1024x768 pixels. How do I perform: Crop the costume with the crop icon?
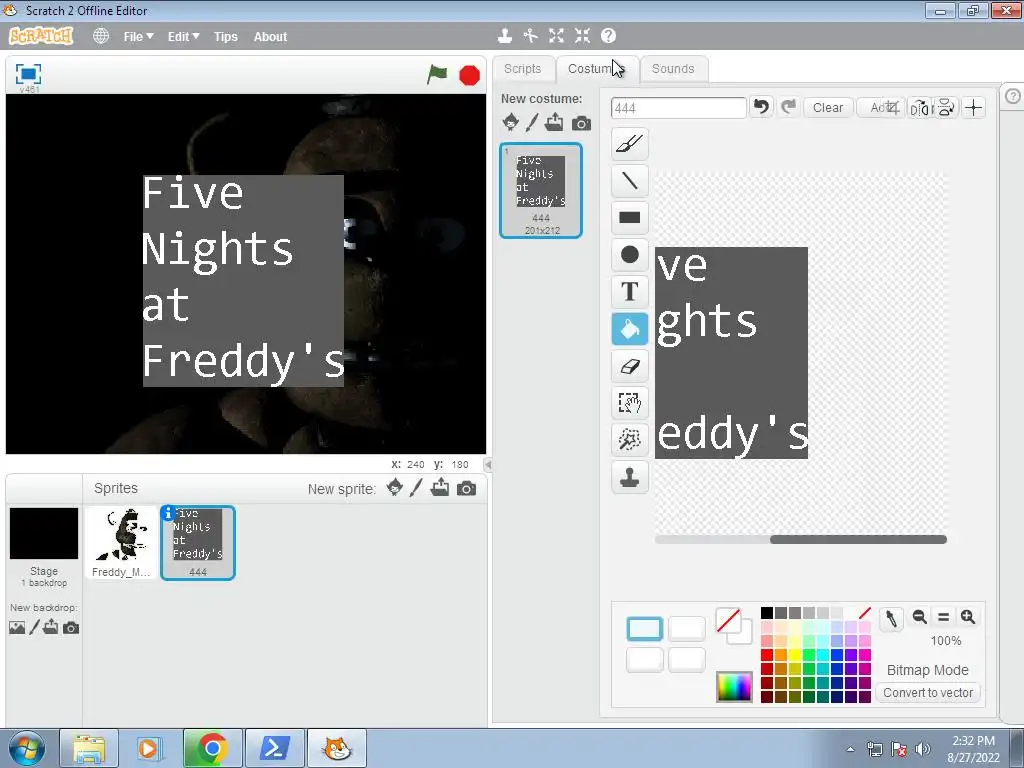pos(893,107)
